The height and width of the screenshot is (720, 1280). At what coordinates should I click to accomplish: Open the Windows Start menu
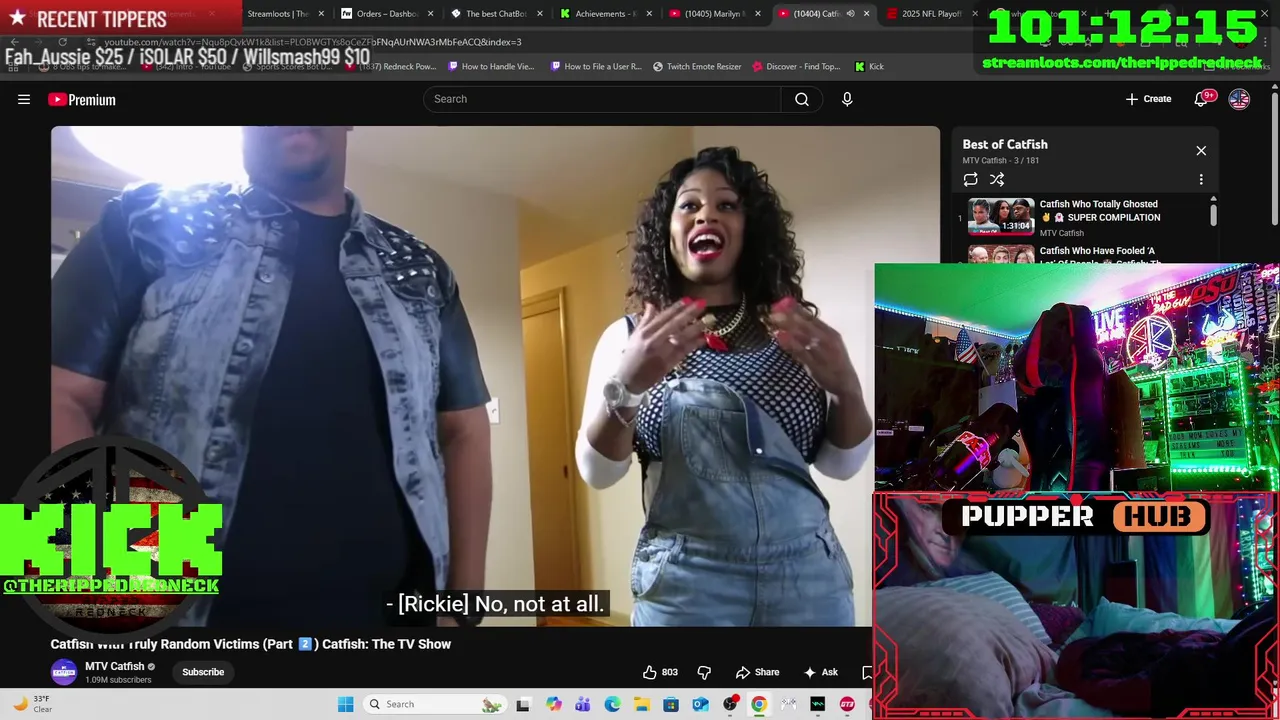coord(346,704)
